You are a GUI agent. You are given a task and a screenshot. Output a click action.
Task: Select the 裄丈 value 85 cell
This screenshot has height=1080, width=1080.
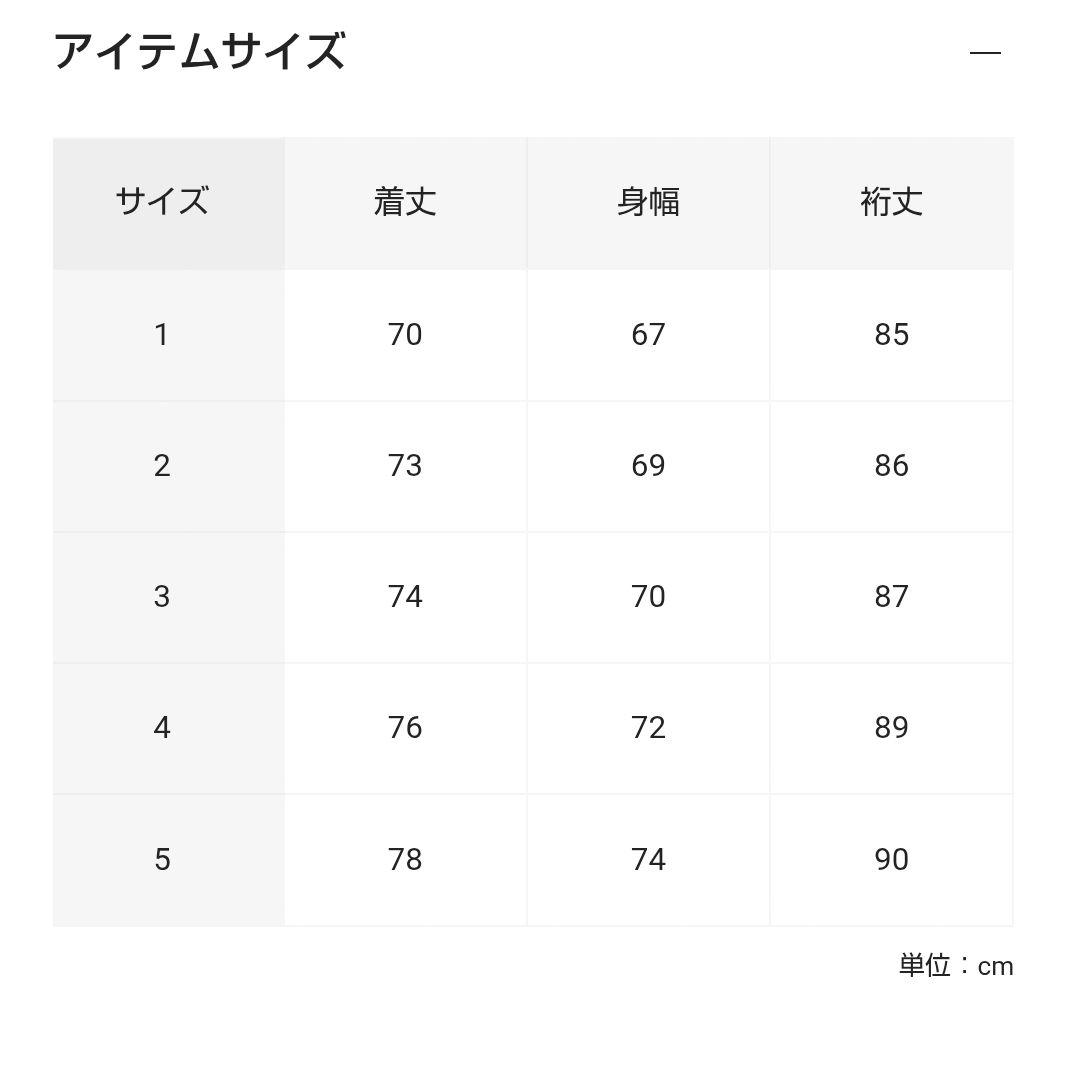891,335
